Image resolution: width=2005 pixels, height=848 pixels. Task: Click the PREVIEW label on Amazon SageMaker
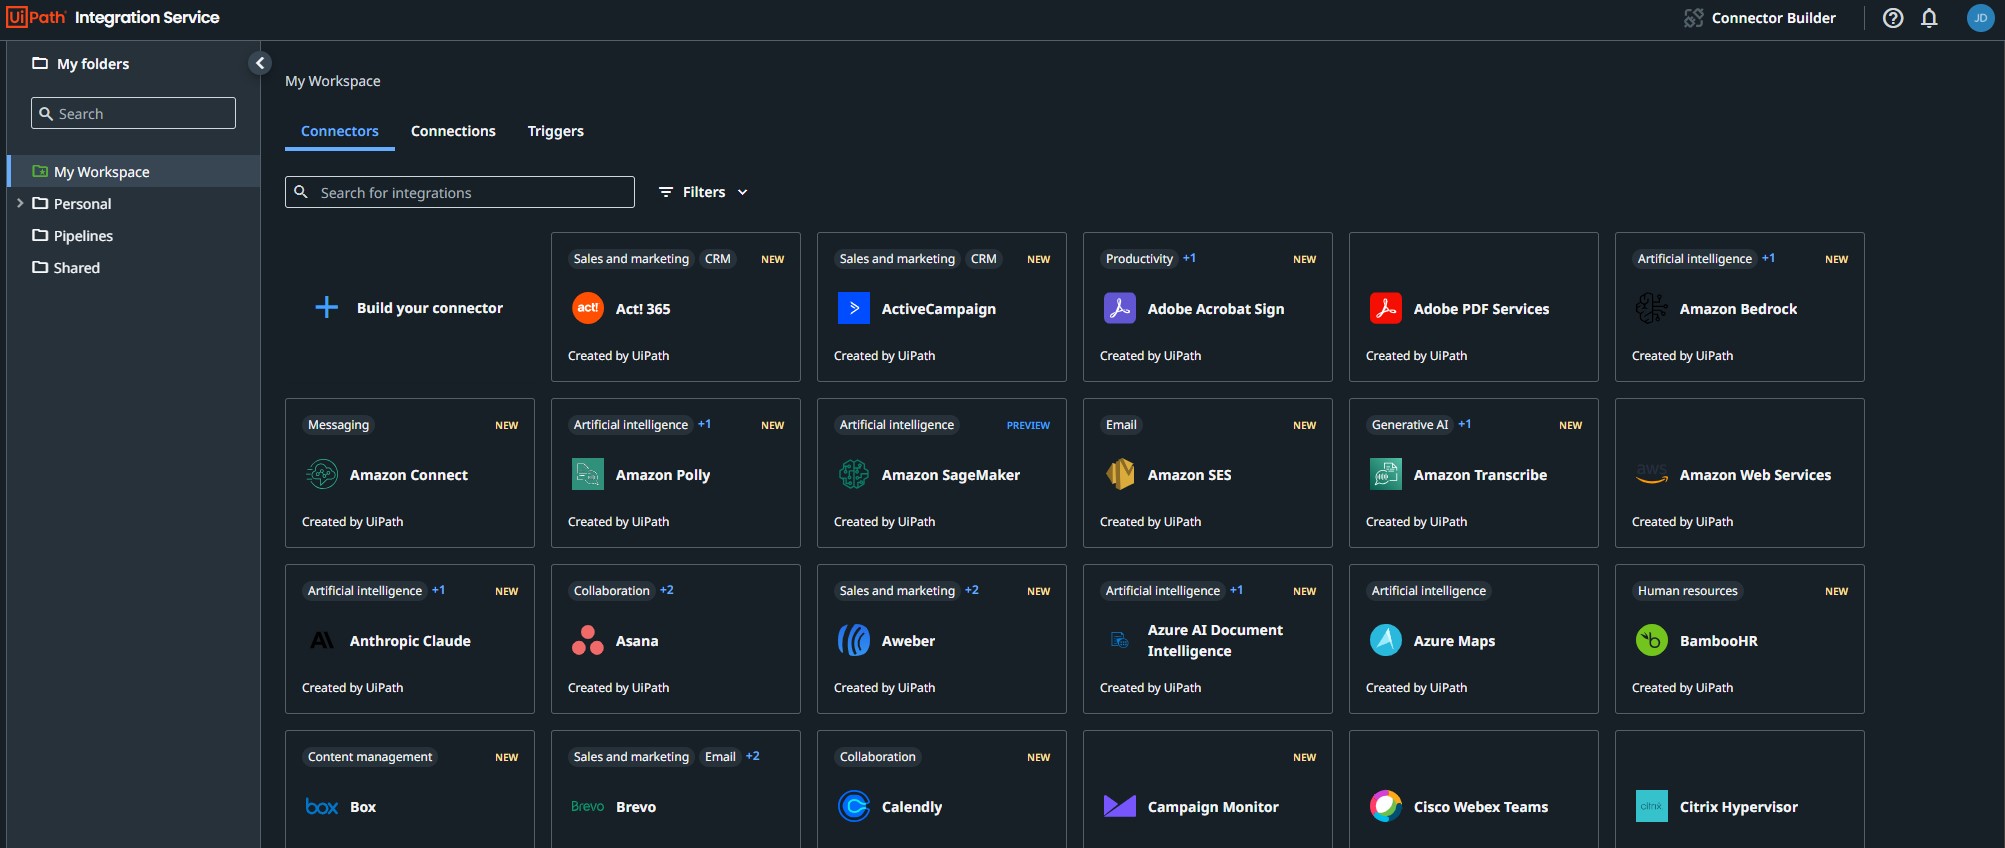(x=1028, y=425)
